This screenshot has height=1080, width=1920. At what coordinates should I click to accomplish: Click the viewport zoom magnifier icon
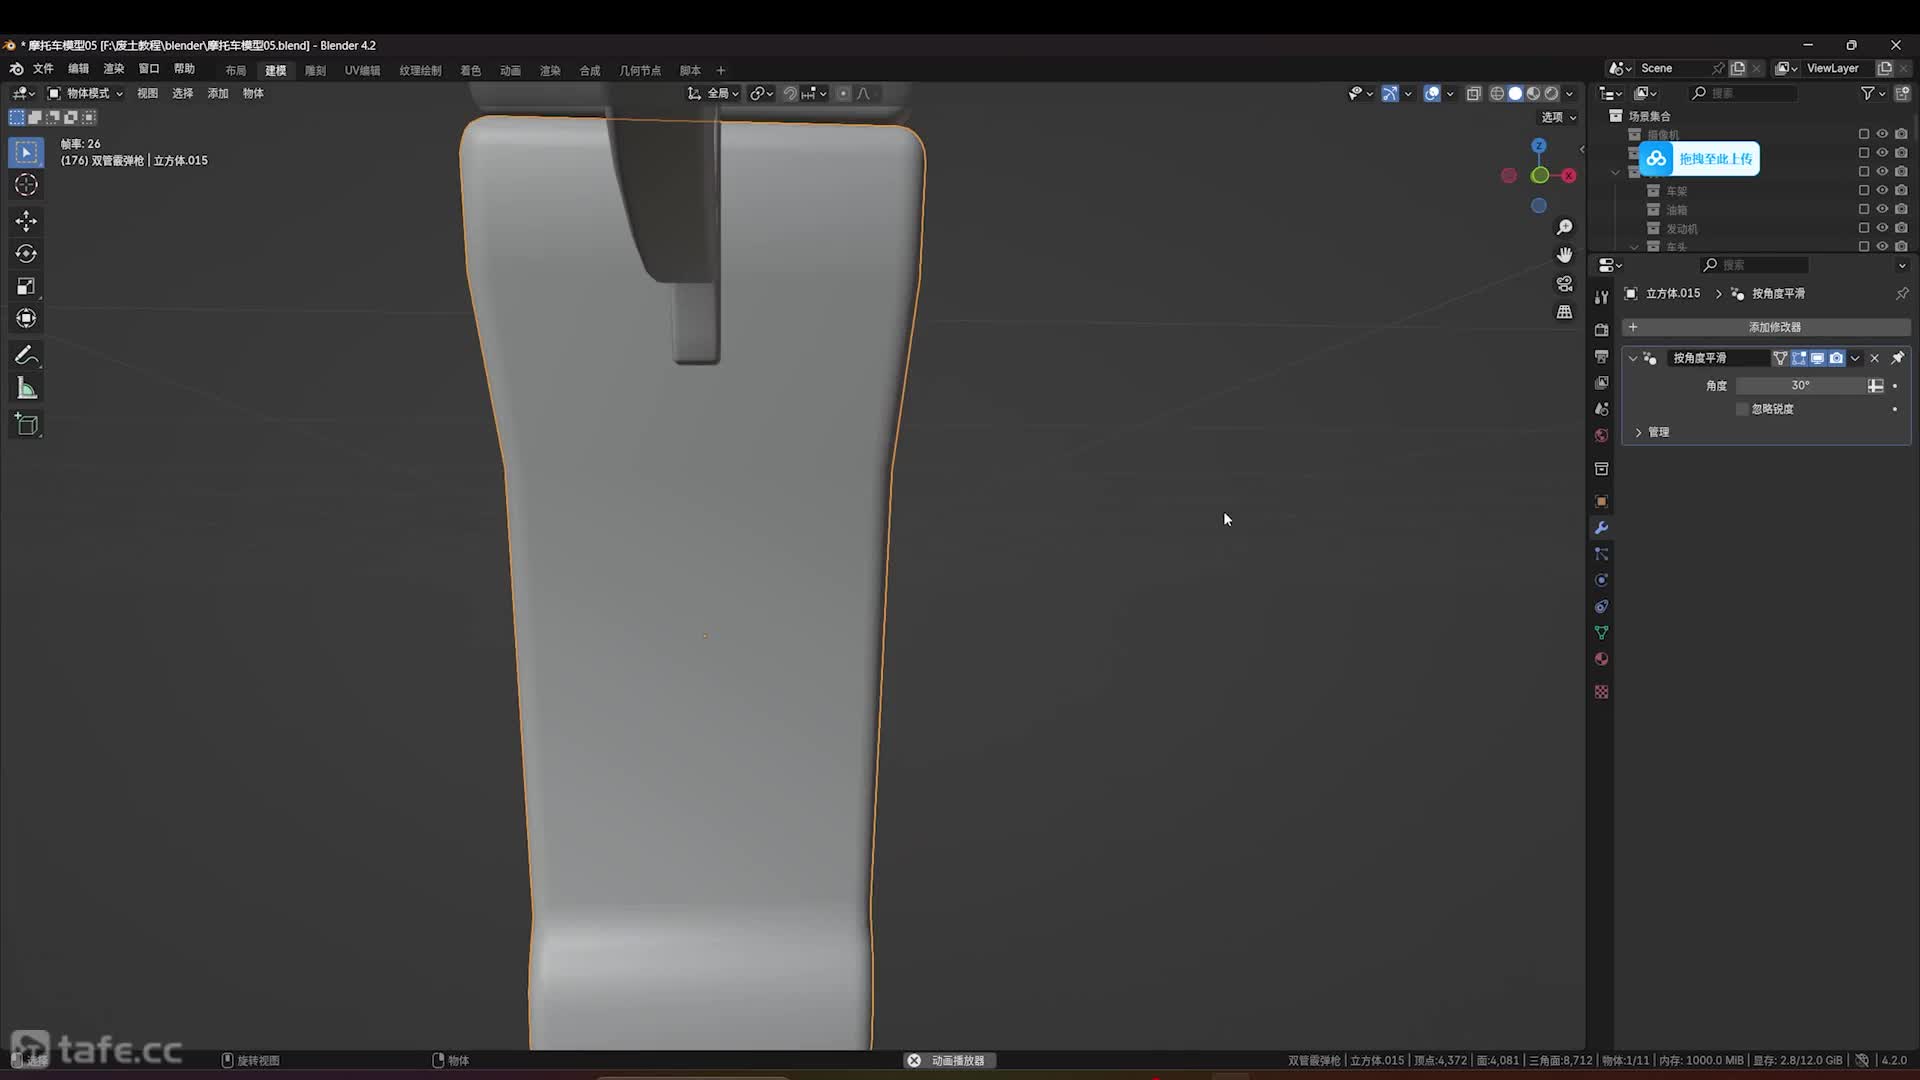click(x=1564, y=227)
